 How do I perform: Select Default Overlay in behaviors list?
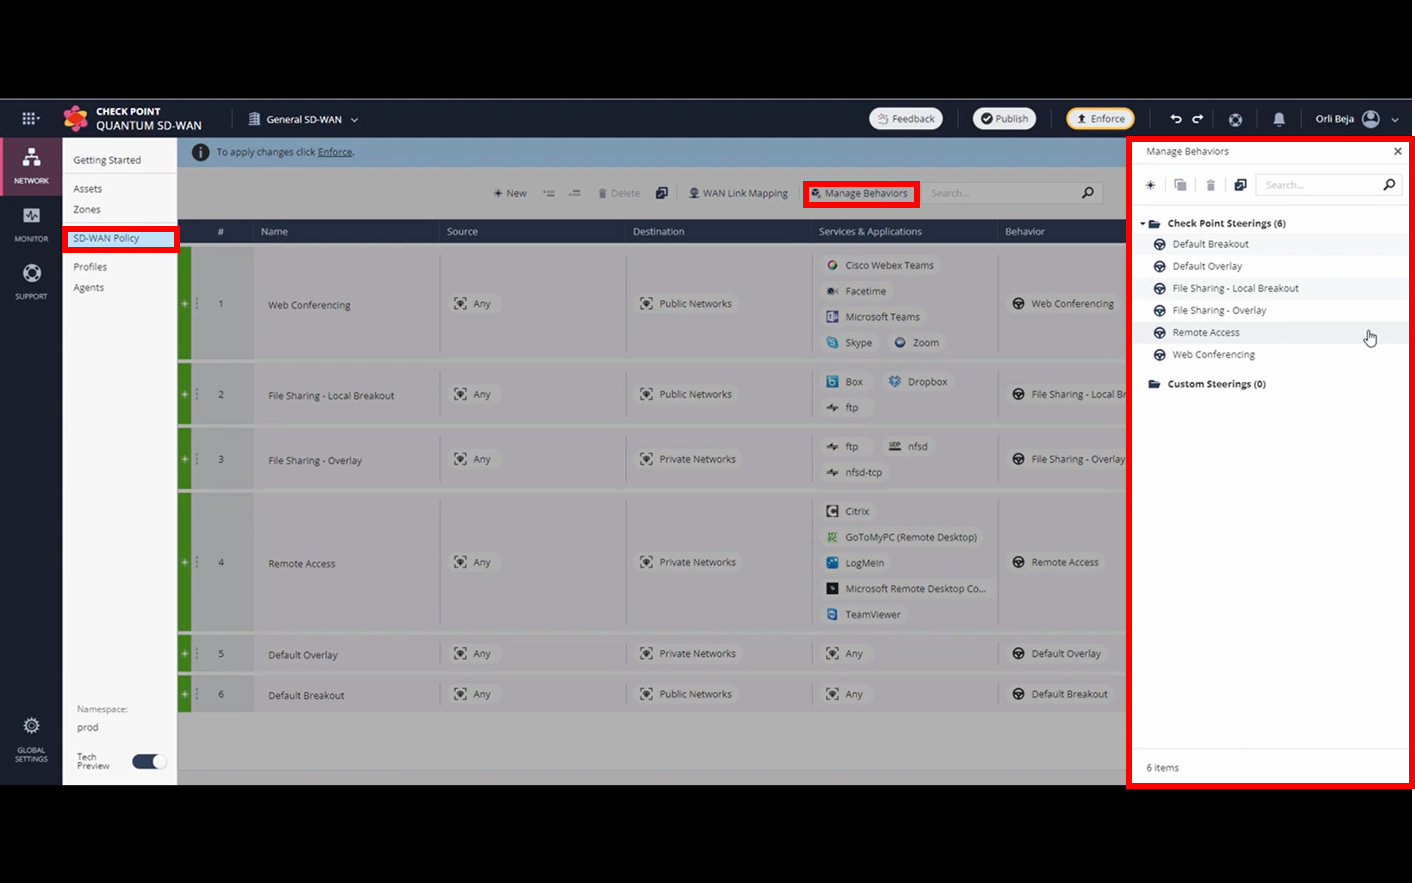(1270, 266)
